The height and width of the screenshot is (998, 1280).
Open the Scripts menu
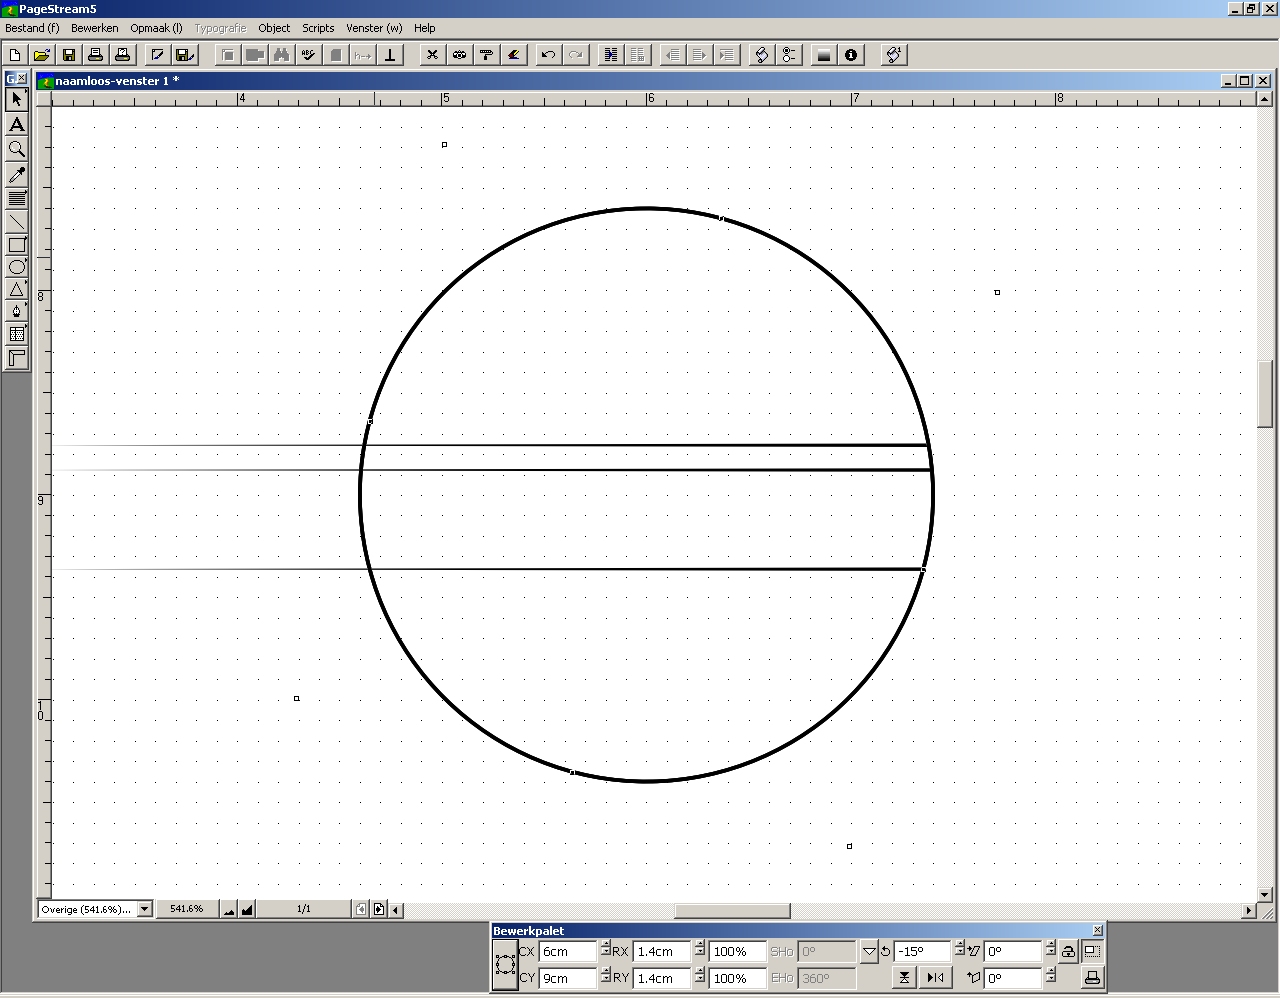[x=318, y=28]
